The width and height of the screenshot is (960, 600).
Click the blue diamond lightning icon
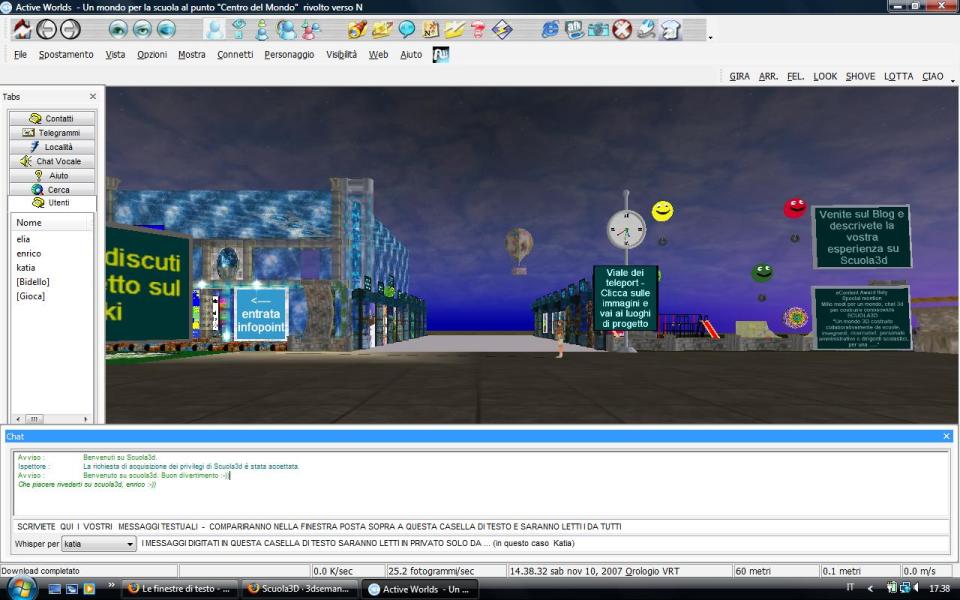pyautogui.click(x=502, y=29)
